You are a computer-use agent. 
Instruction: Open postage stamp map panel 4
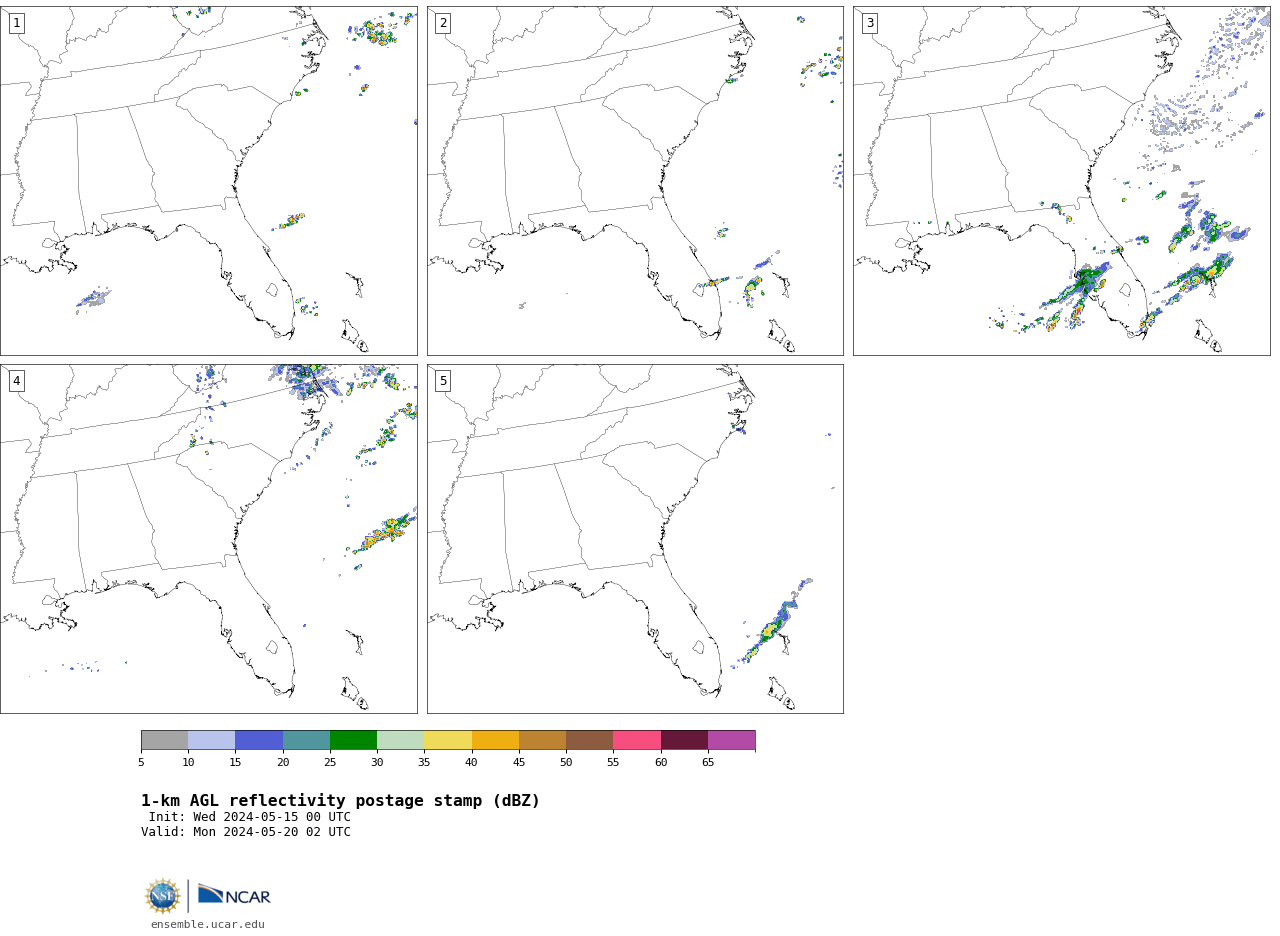(208, 539)
